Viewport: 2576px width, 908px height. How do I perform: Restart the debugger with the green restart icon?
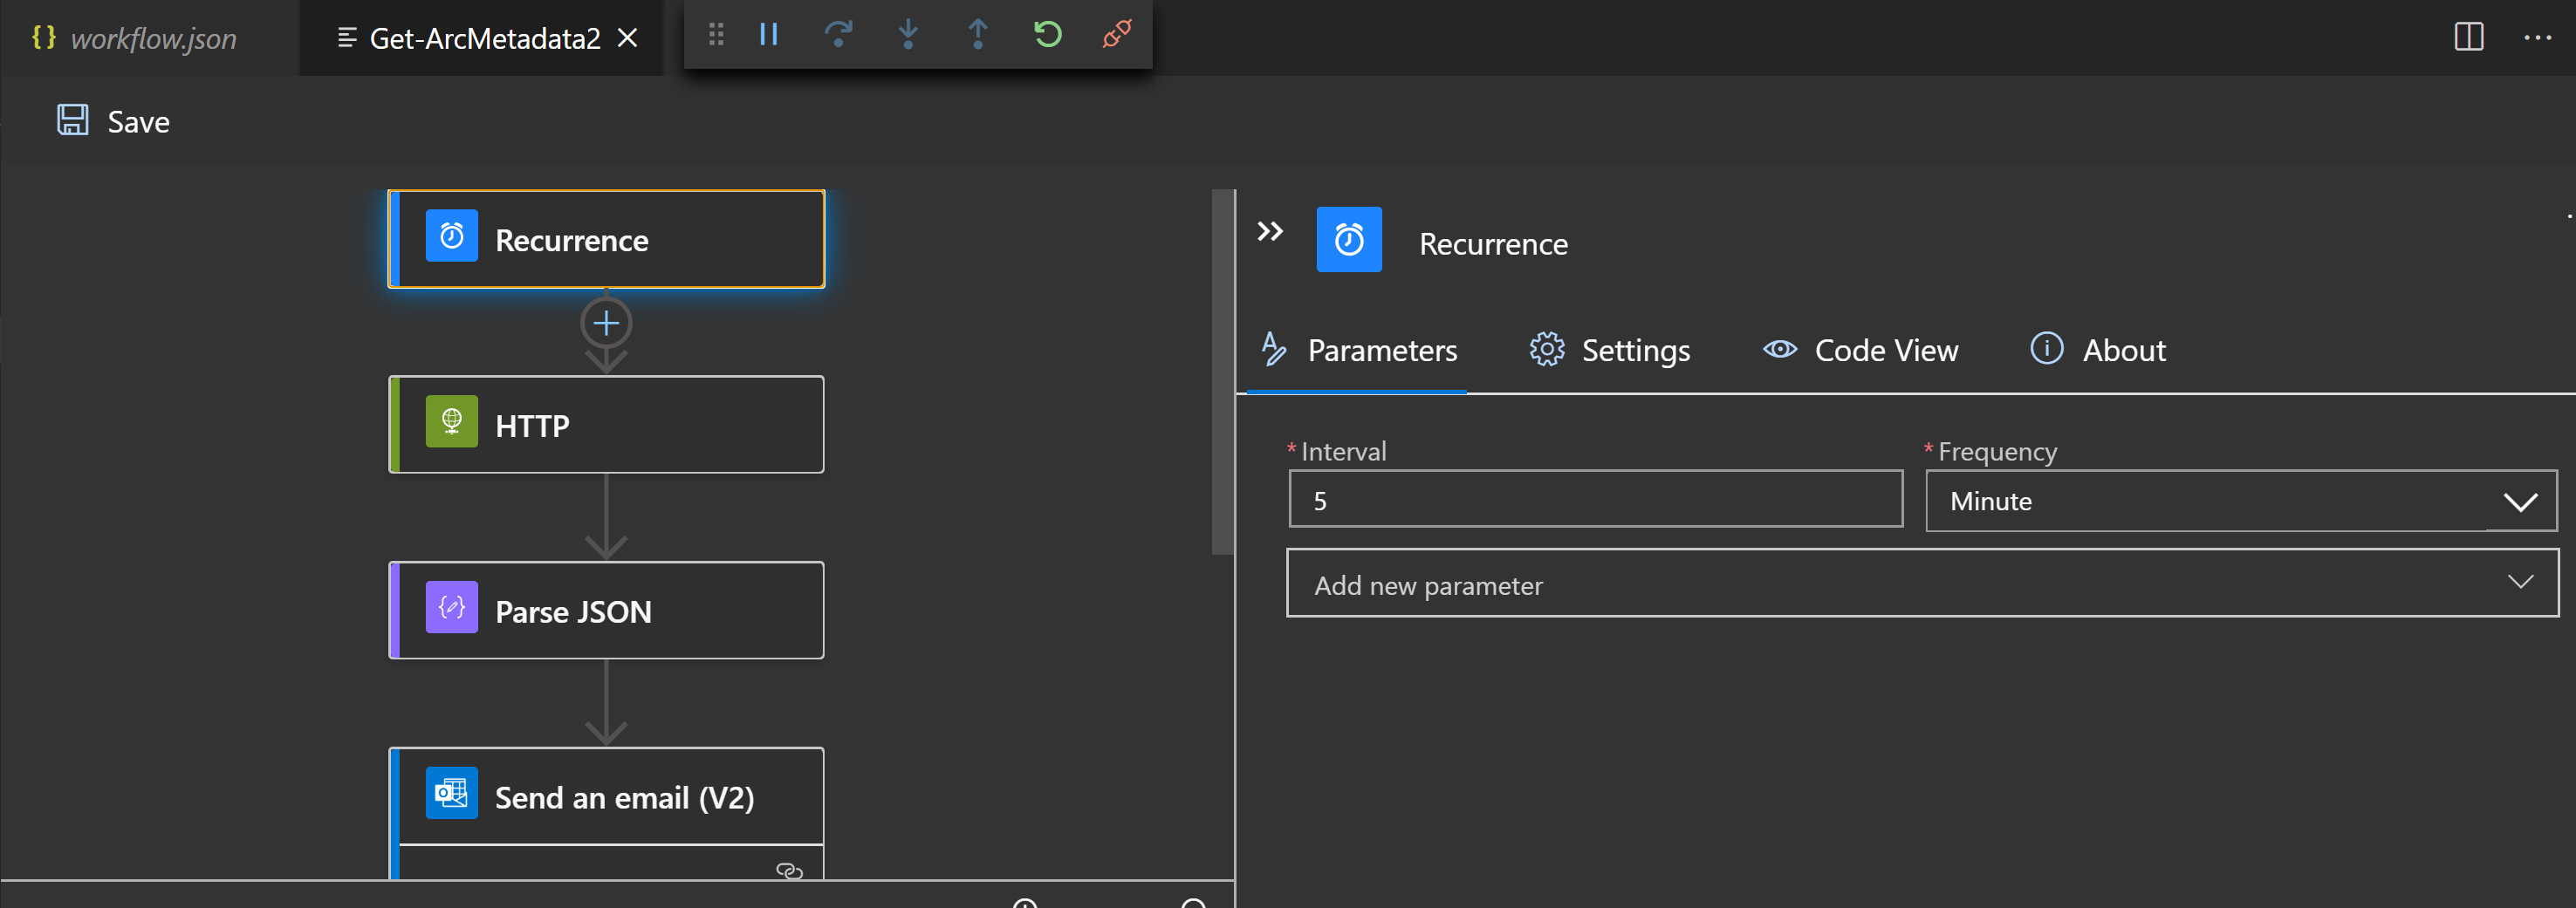click(x=1047, y=35)
